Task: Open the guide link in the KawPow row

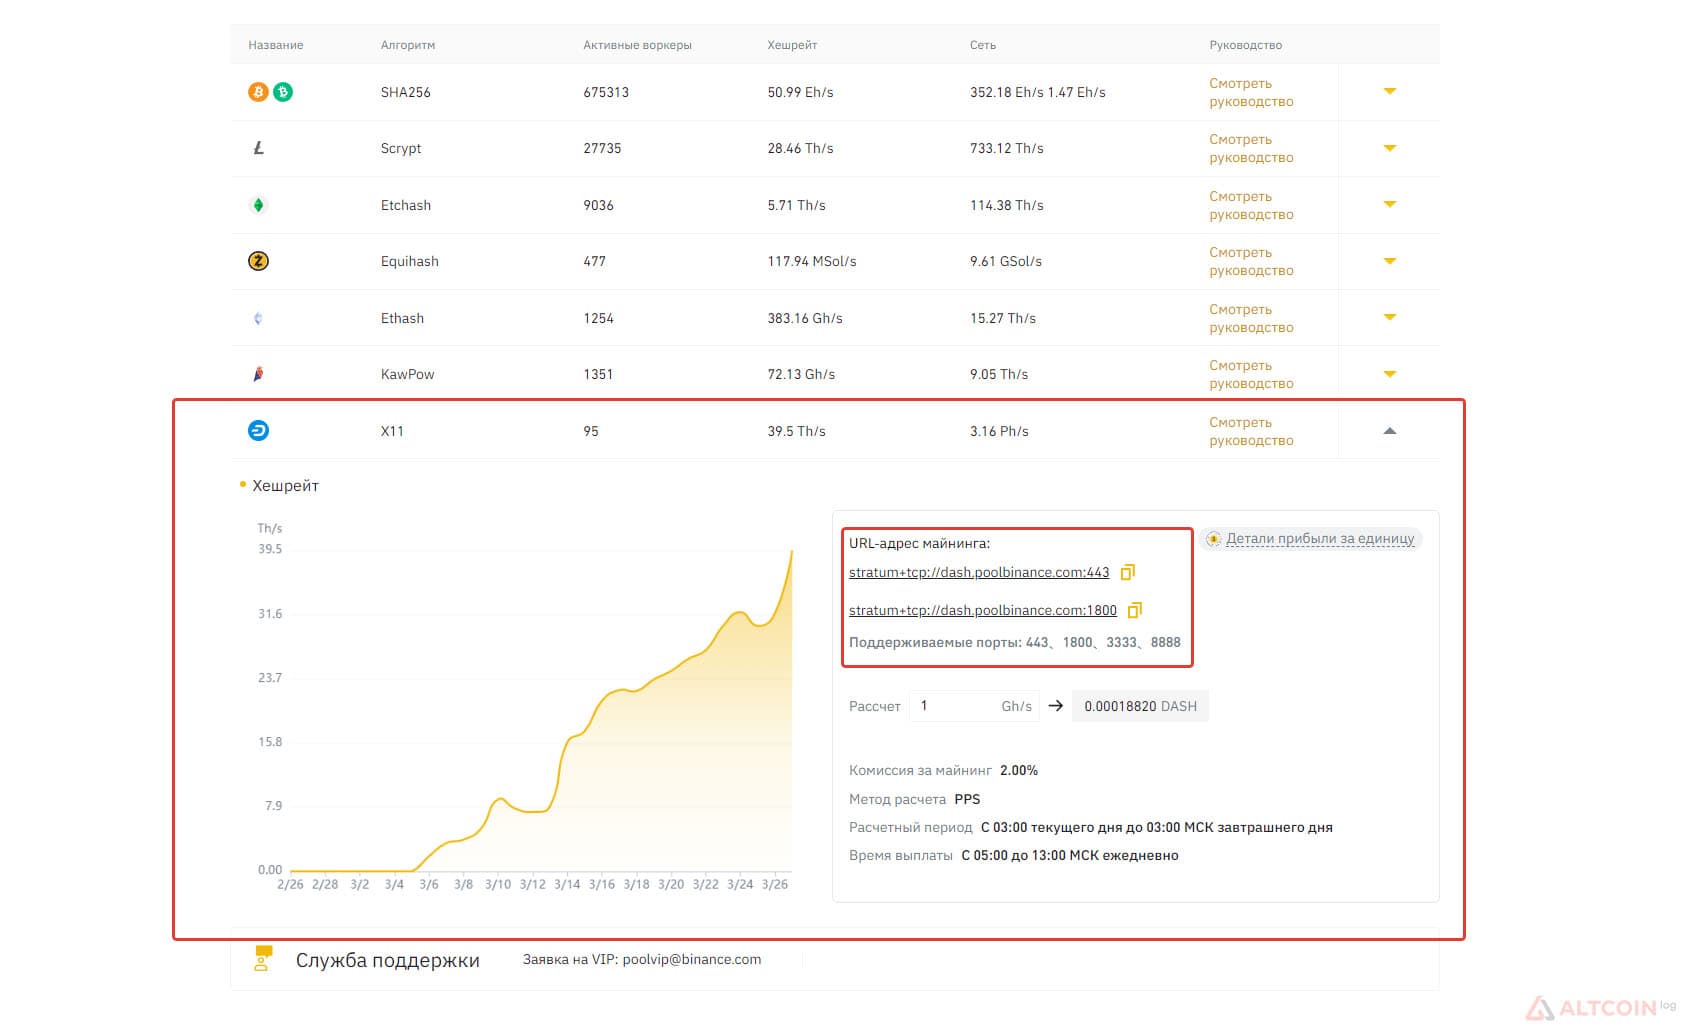Action: (1251, 374)
